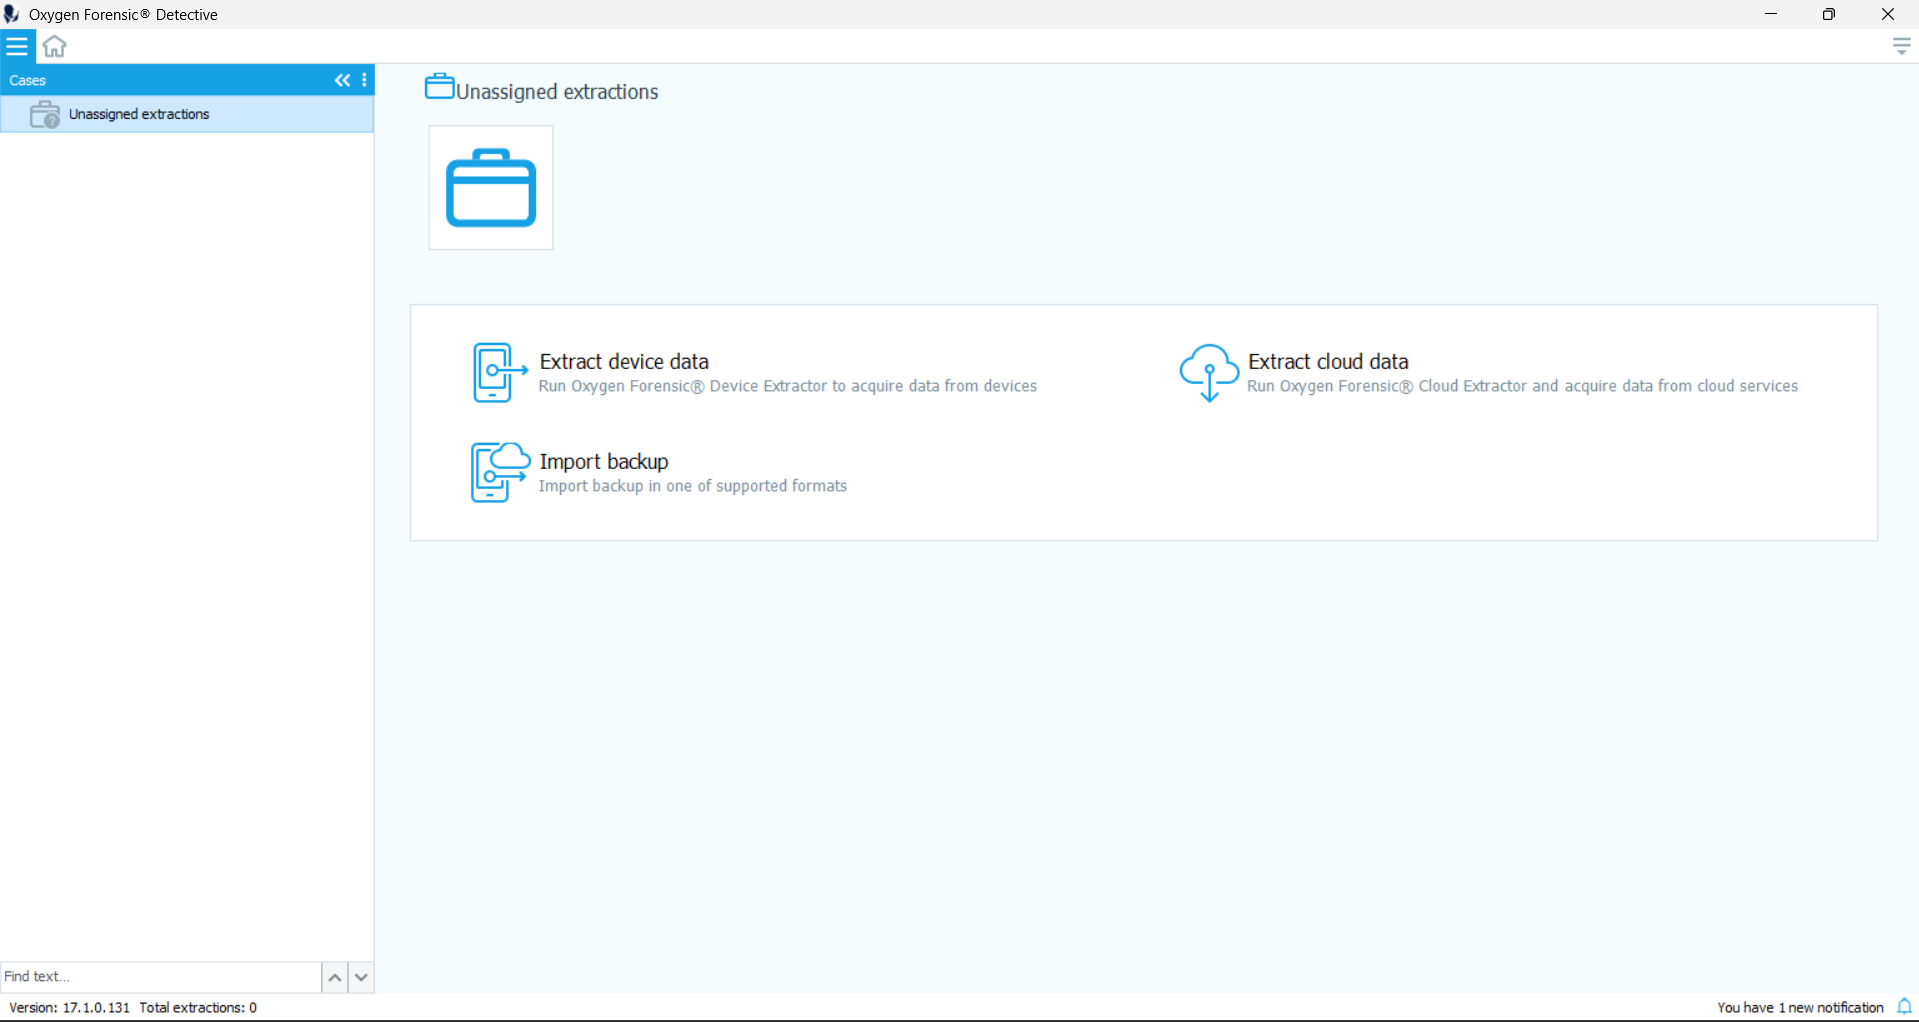This screenshot has width=1919, height=1022.
Task: Focus the Find text search field
Action: (160, 977)
